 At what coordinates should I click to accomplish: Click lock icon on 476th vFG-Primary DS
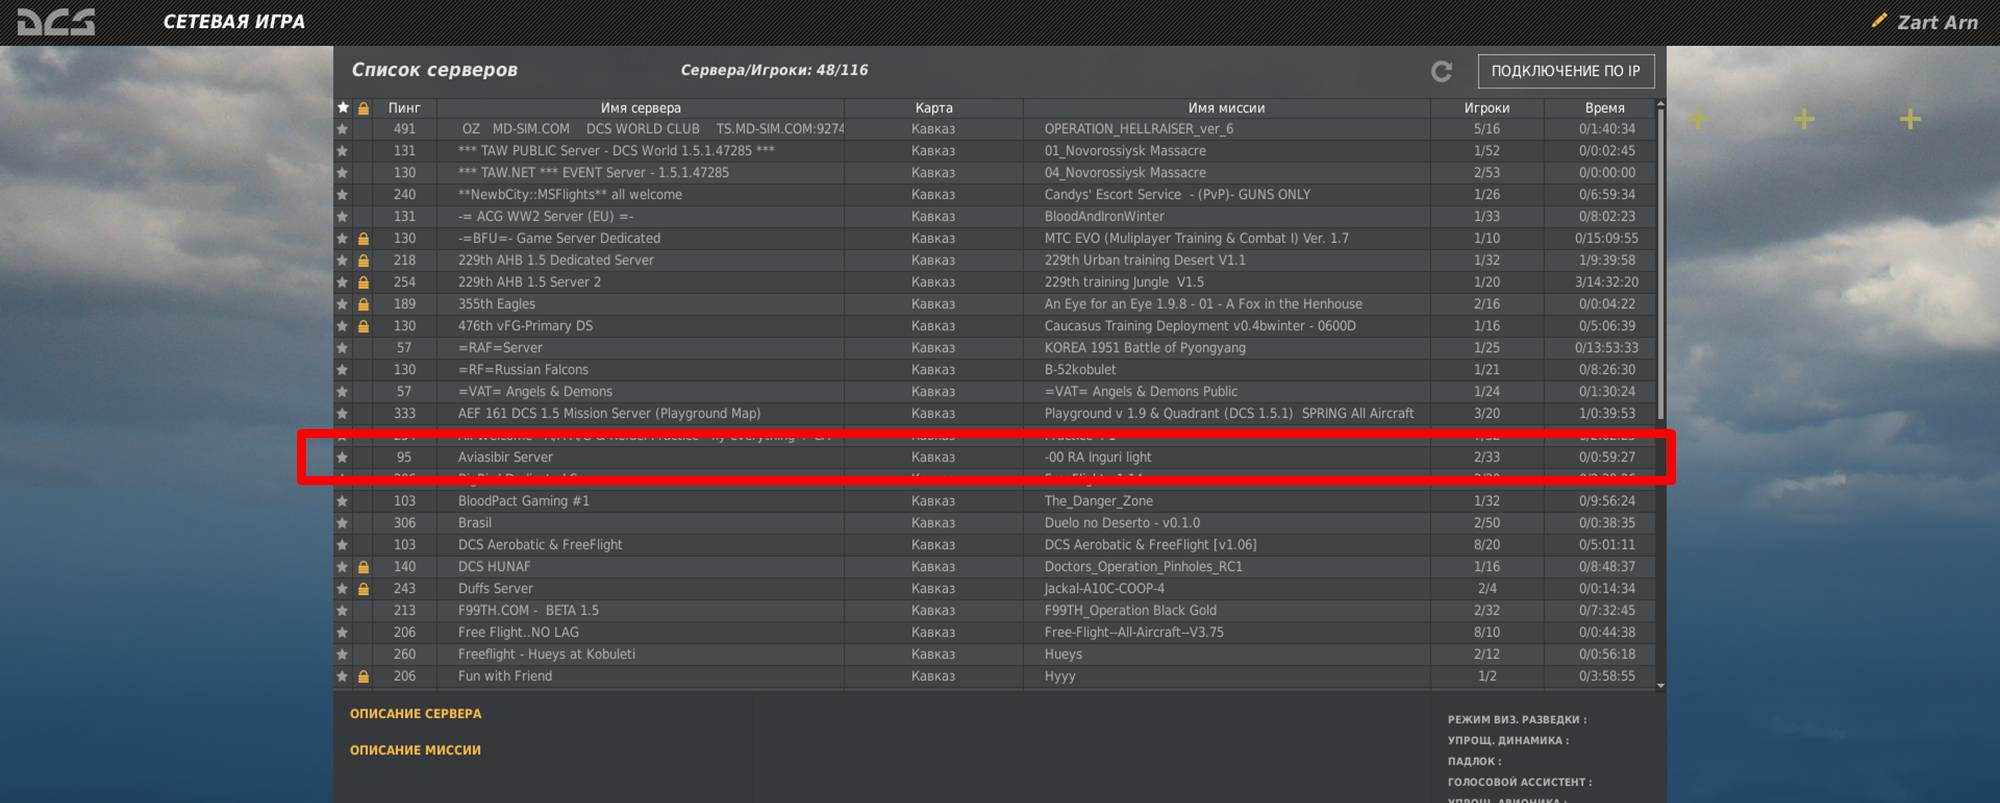[x=364, y=326]
